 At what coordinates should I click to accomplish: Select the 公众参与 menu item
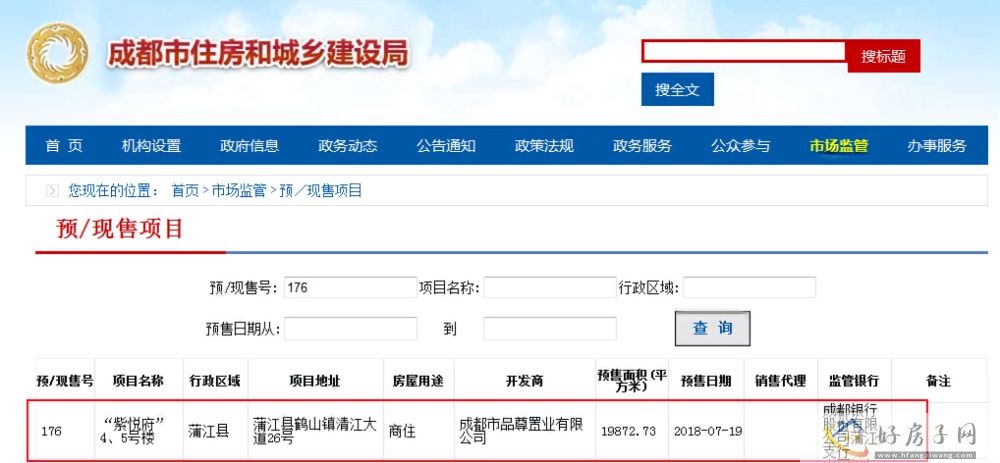coord(740,146)
